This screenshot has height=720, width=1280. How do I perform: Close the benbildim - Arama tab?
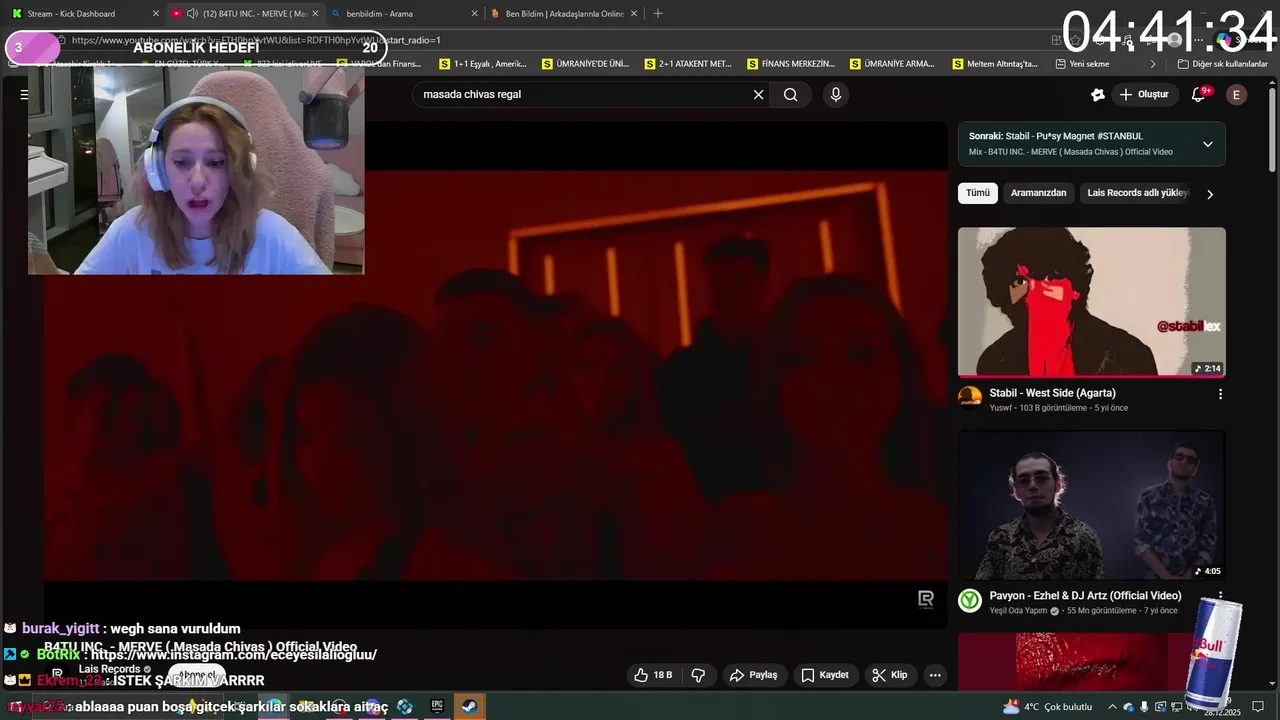[x=474, y=14]
